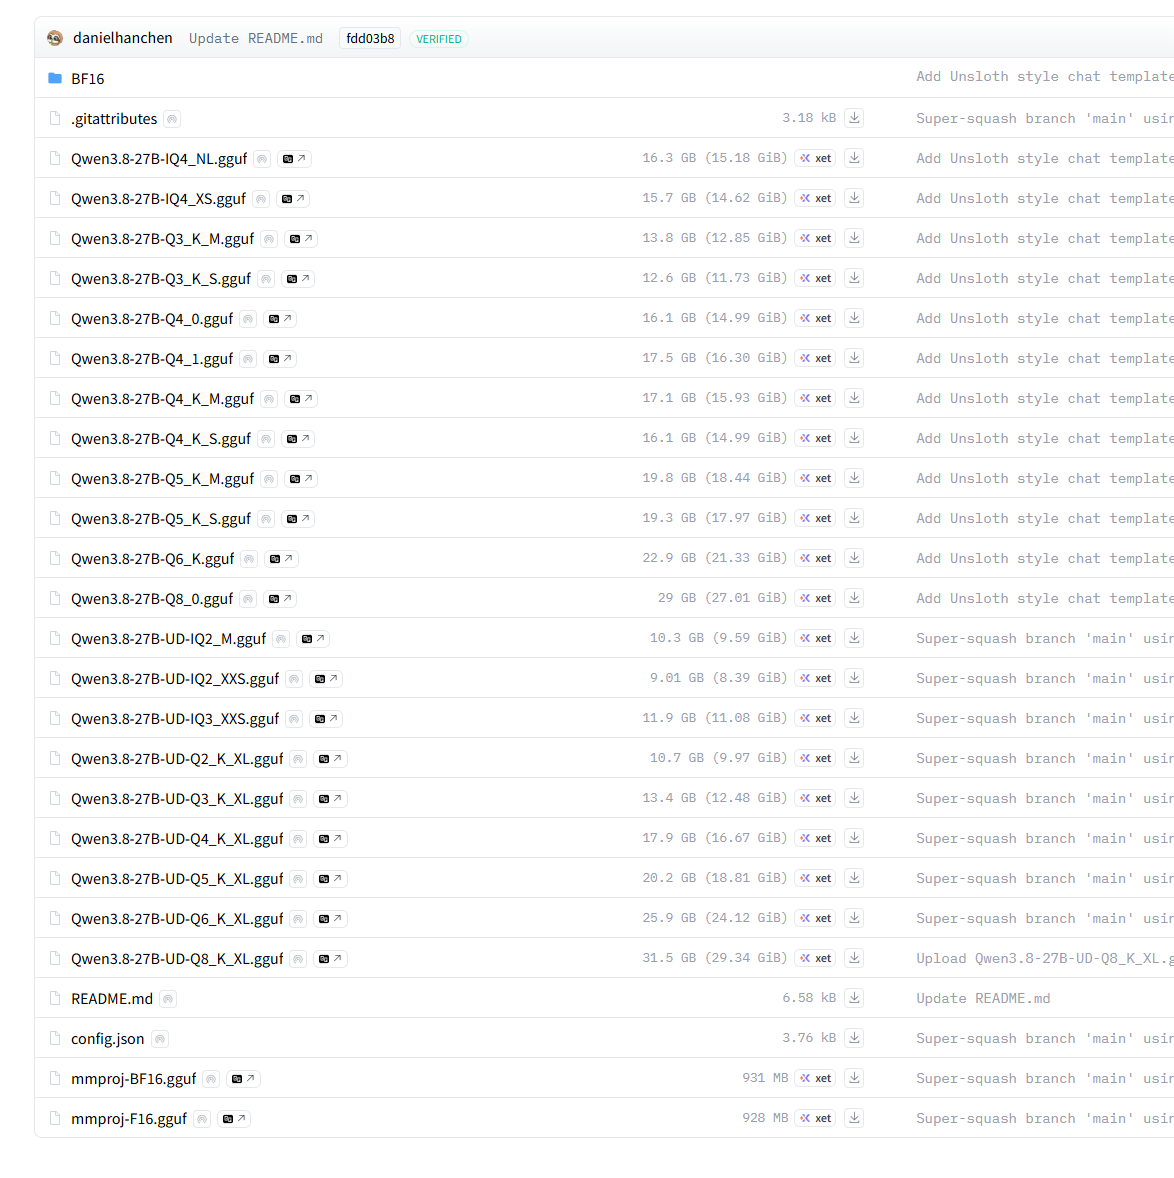
Task: Click commit message in Qwen3.8-27B-Q3_K_M.gguf row
Action: 1044,238
